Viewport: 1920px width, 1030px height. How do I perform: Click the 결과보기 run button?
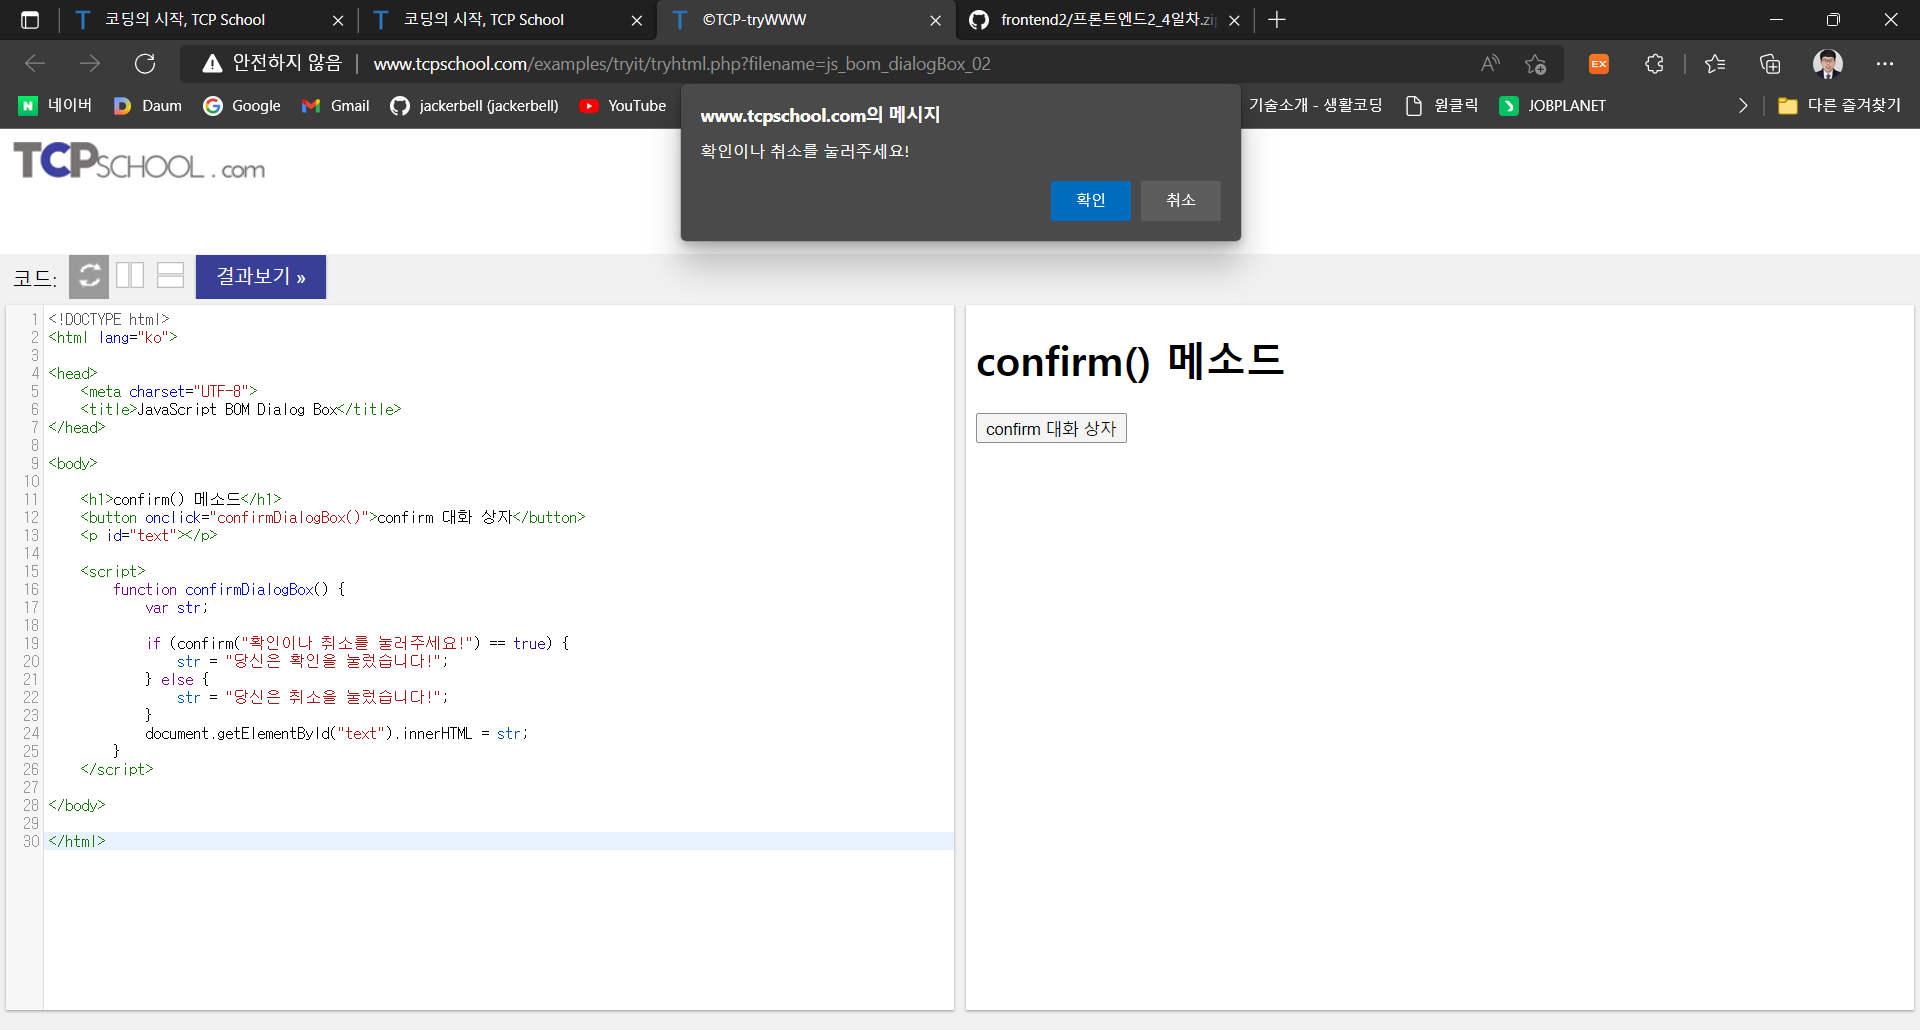261,276
